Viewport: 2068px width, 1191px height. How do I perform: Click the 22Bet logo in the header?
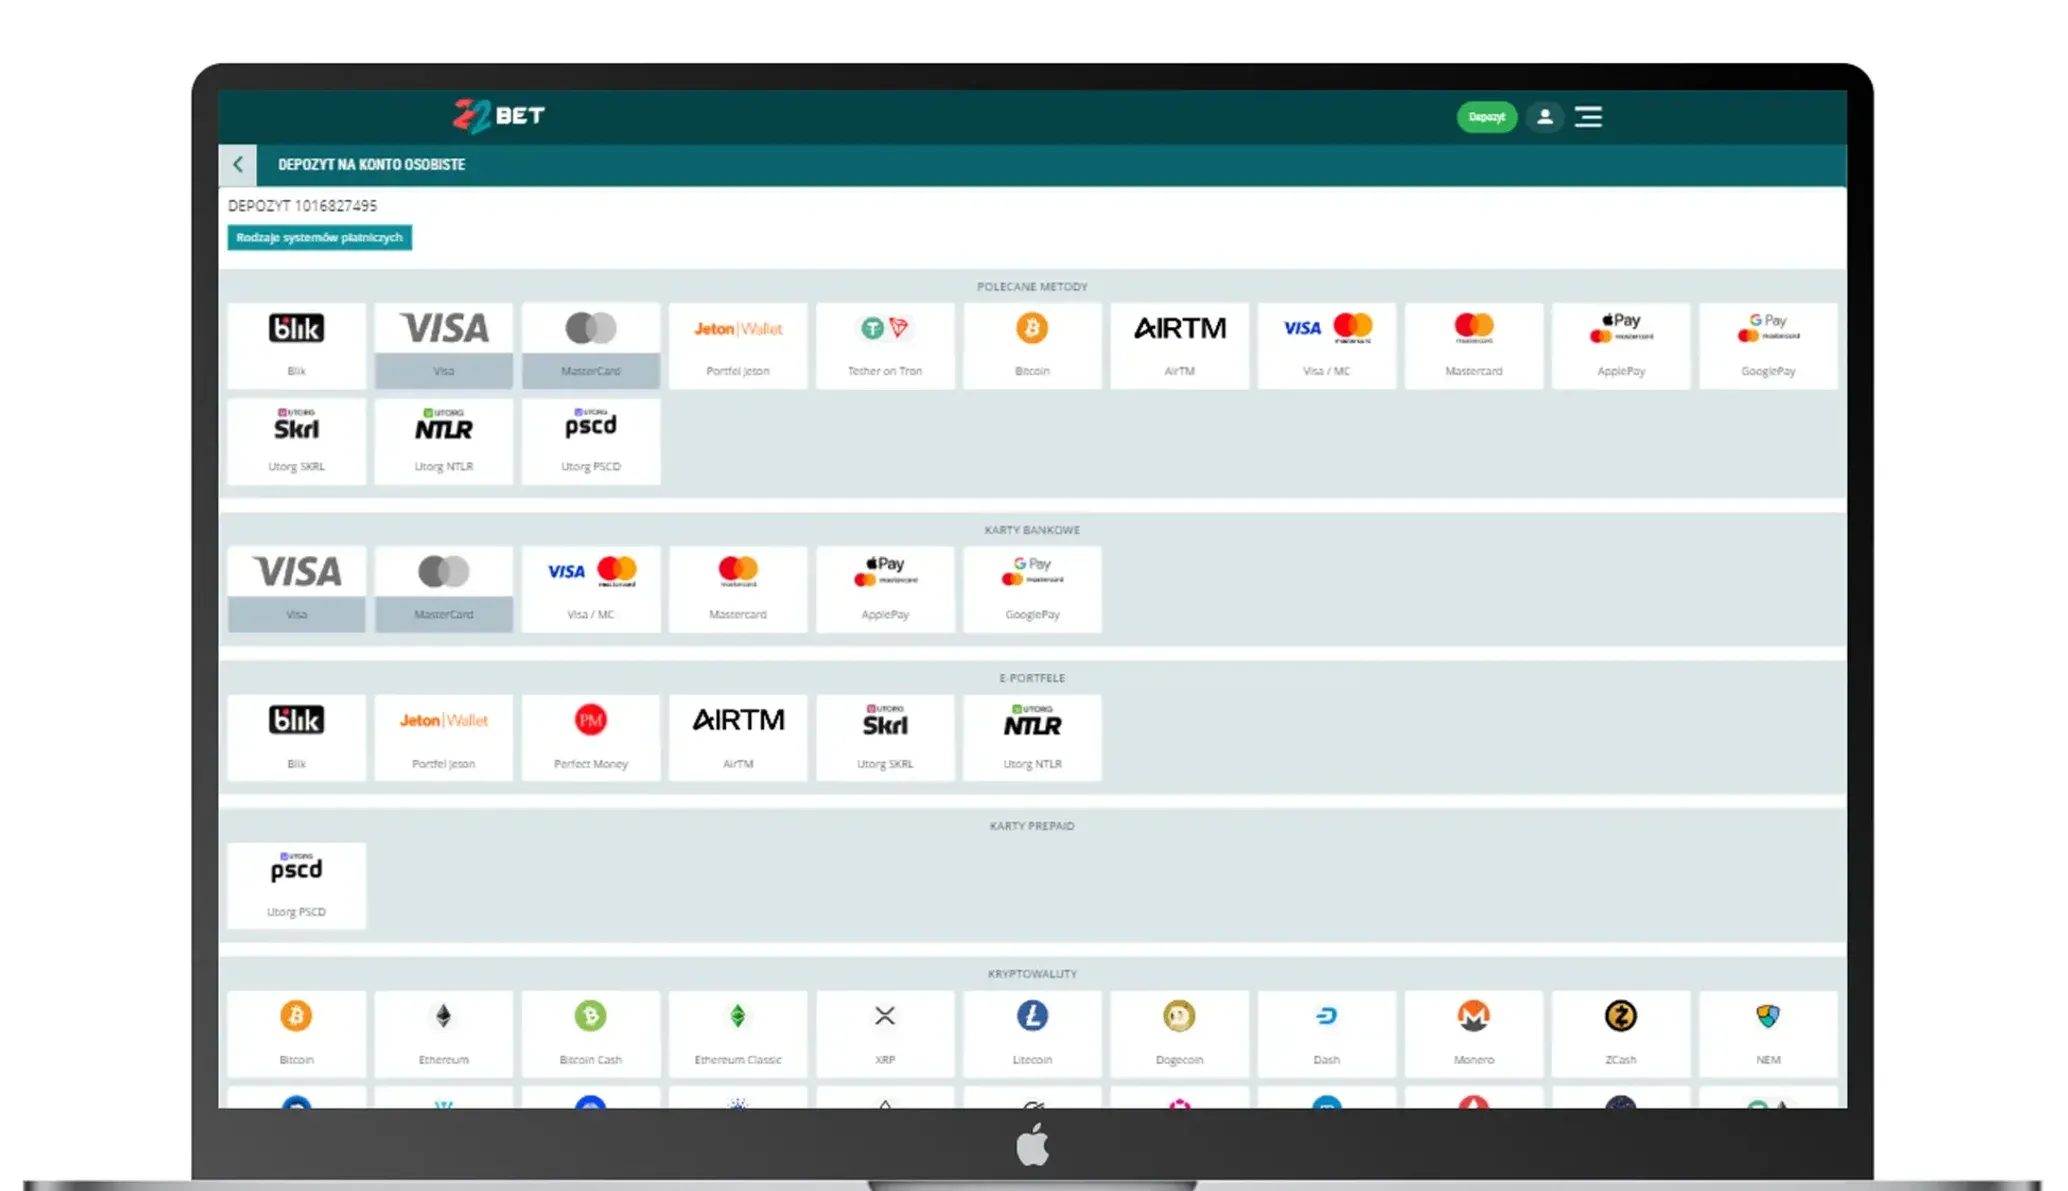[499, 116]
